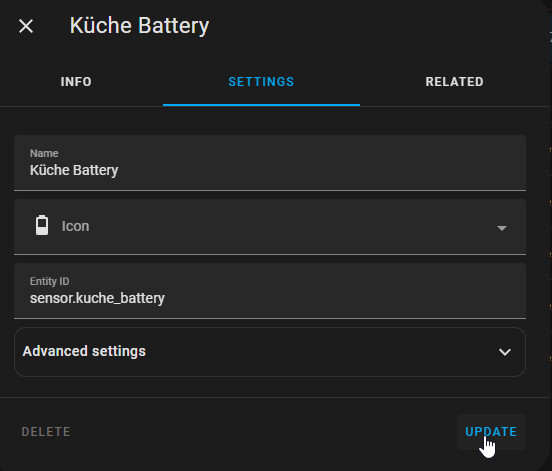The height and width of the screenshot is (471, 552).
Task: Open the Icon picker dropdown arrow
Action: click(x=502, y=228)
